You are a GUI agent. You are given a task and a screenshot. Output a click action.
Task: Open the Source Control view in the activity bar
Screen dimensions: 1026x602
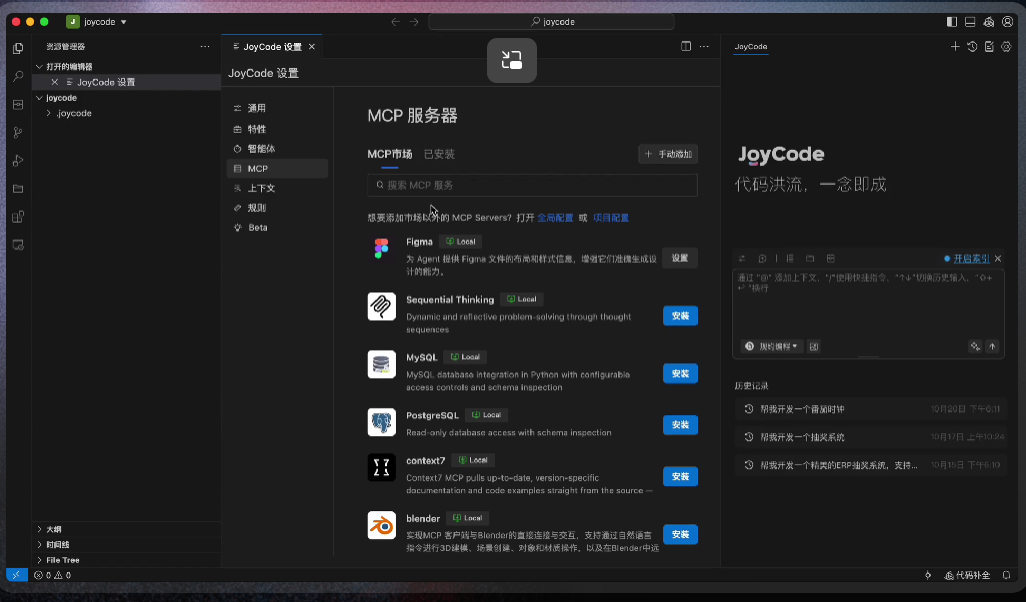click(x=18, y=133)
